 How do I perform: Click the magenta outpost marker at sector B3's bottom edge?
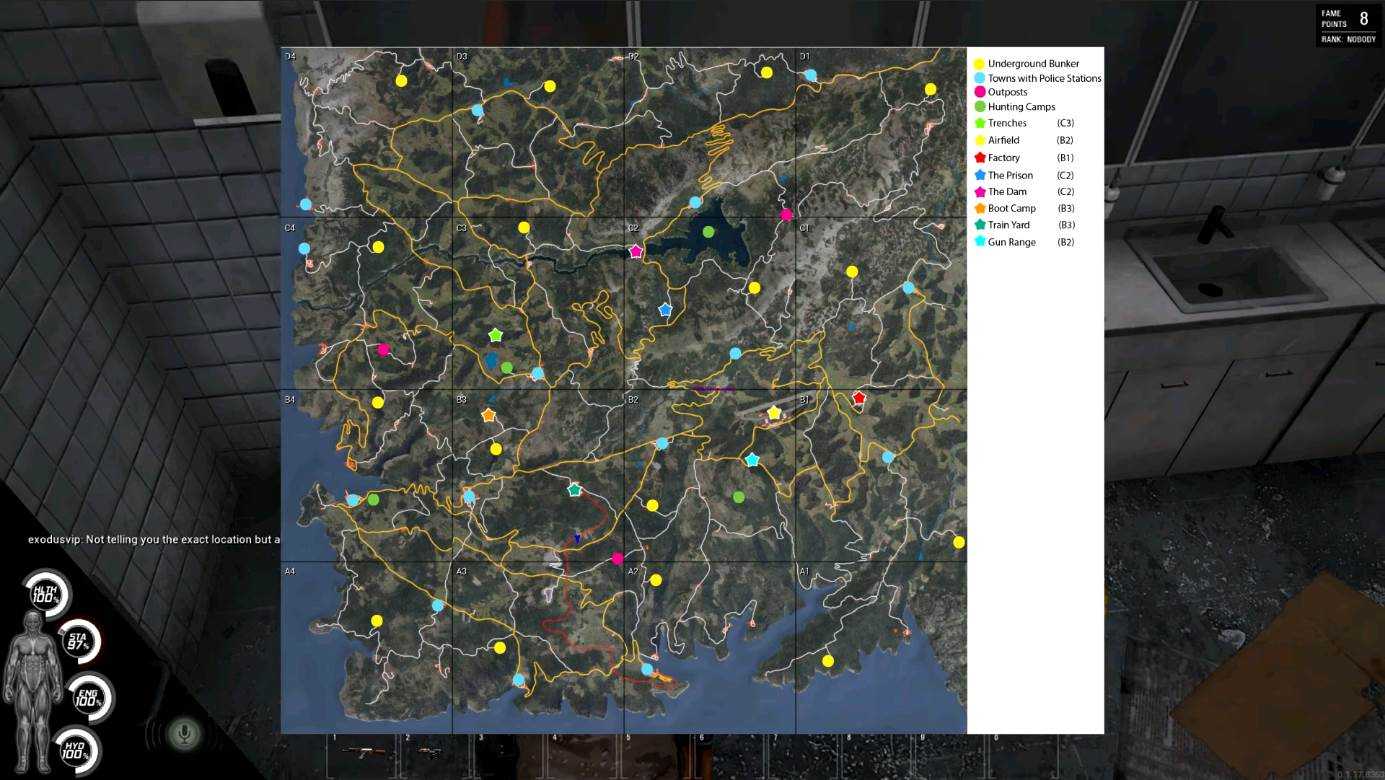617,558
